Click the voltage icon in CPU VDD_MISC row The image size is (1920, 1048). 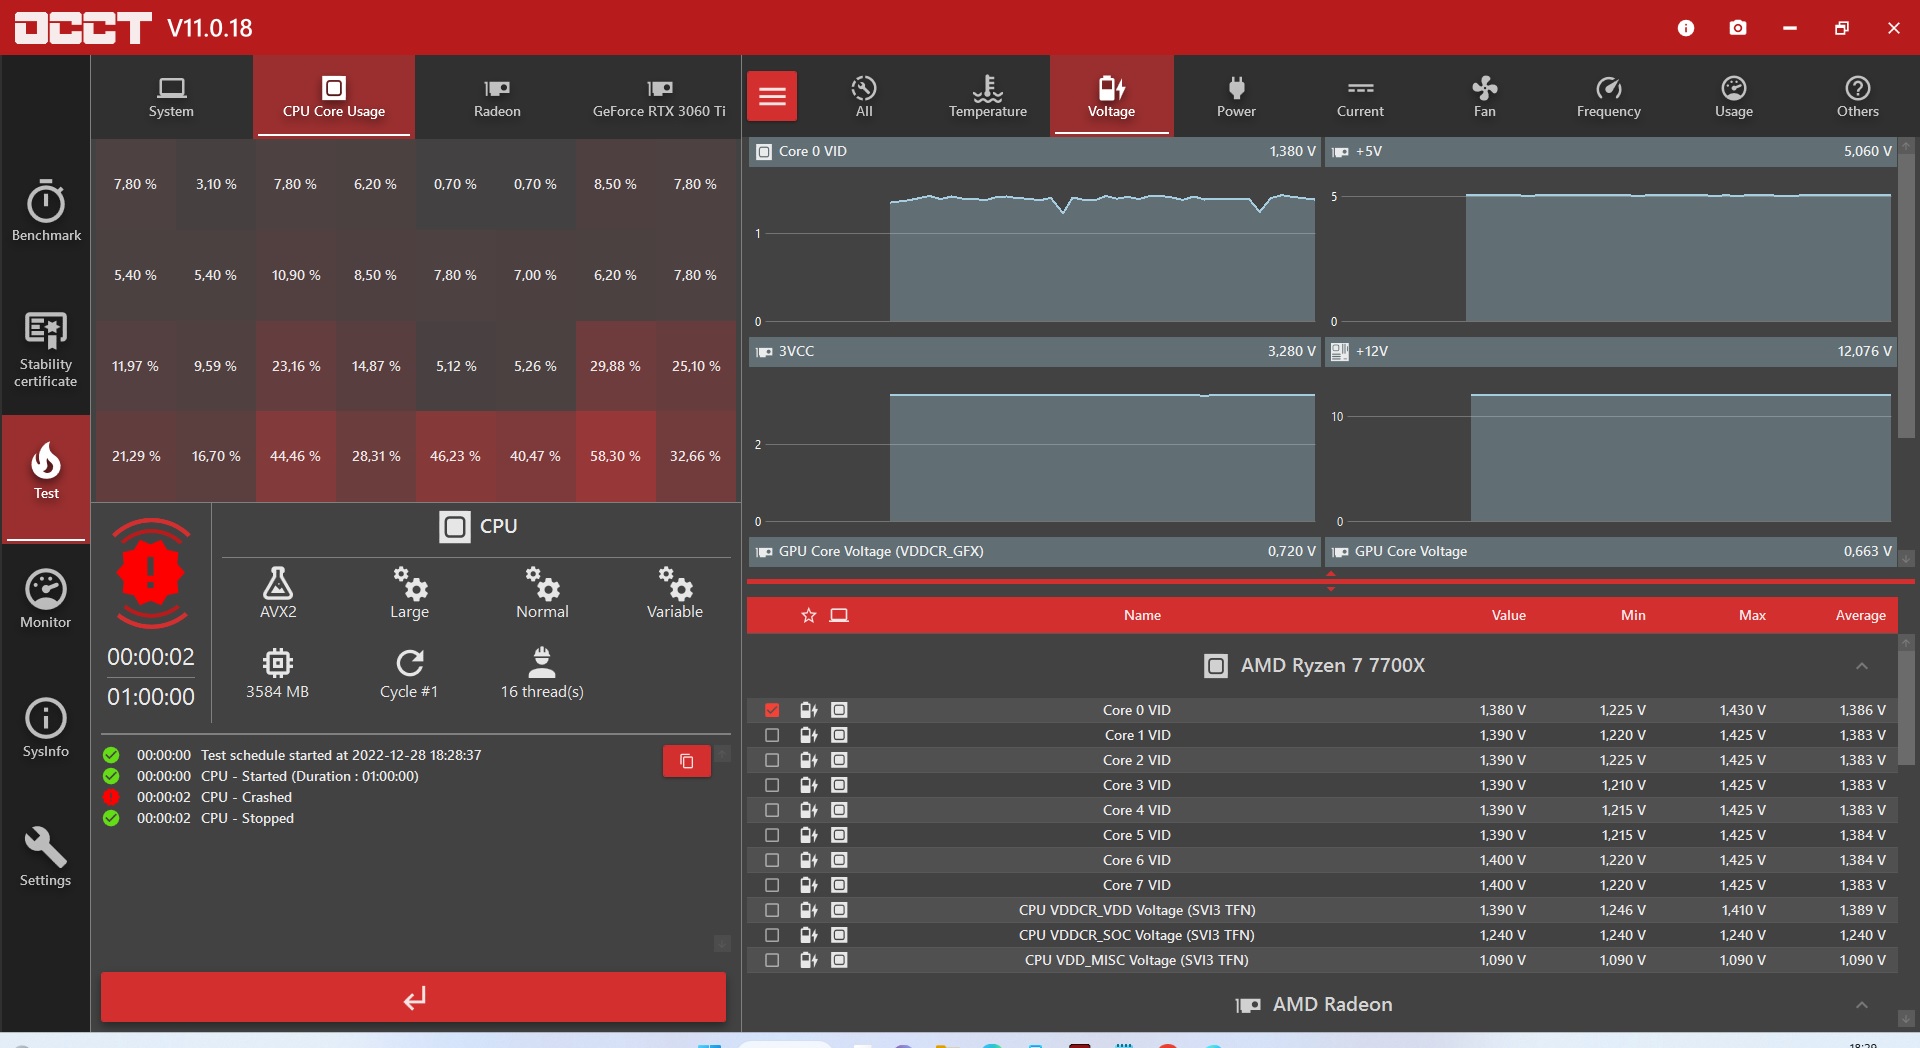point(808,960)
